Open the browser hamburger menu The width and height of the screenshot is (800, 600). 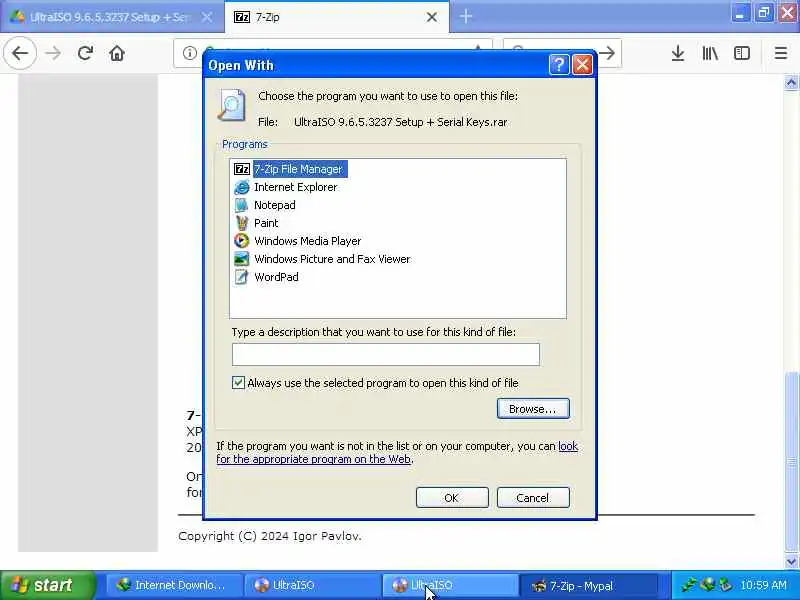tap(781, 53)
